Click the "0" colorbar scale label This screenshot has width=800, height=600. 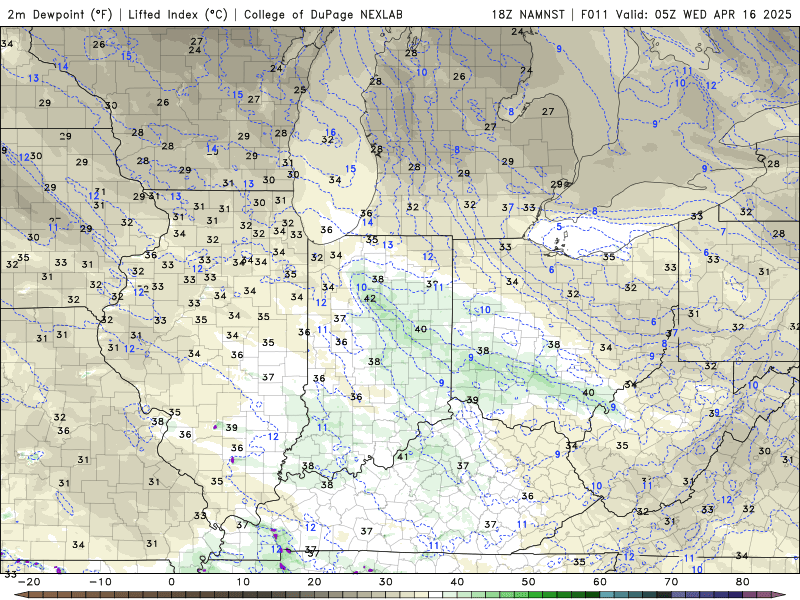coord(171,582)
